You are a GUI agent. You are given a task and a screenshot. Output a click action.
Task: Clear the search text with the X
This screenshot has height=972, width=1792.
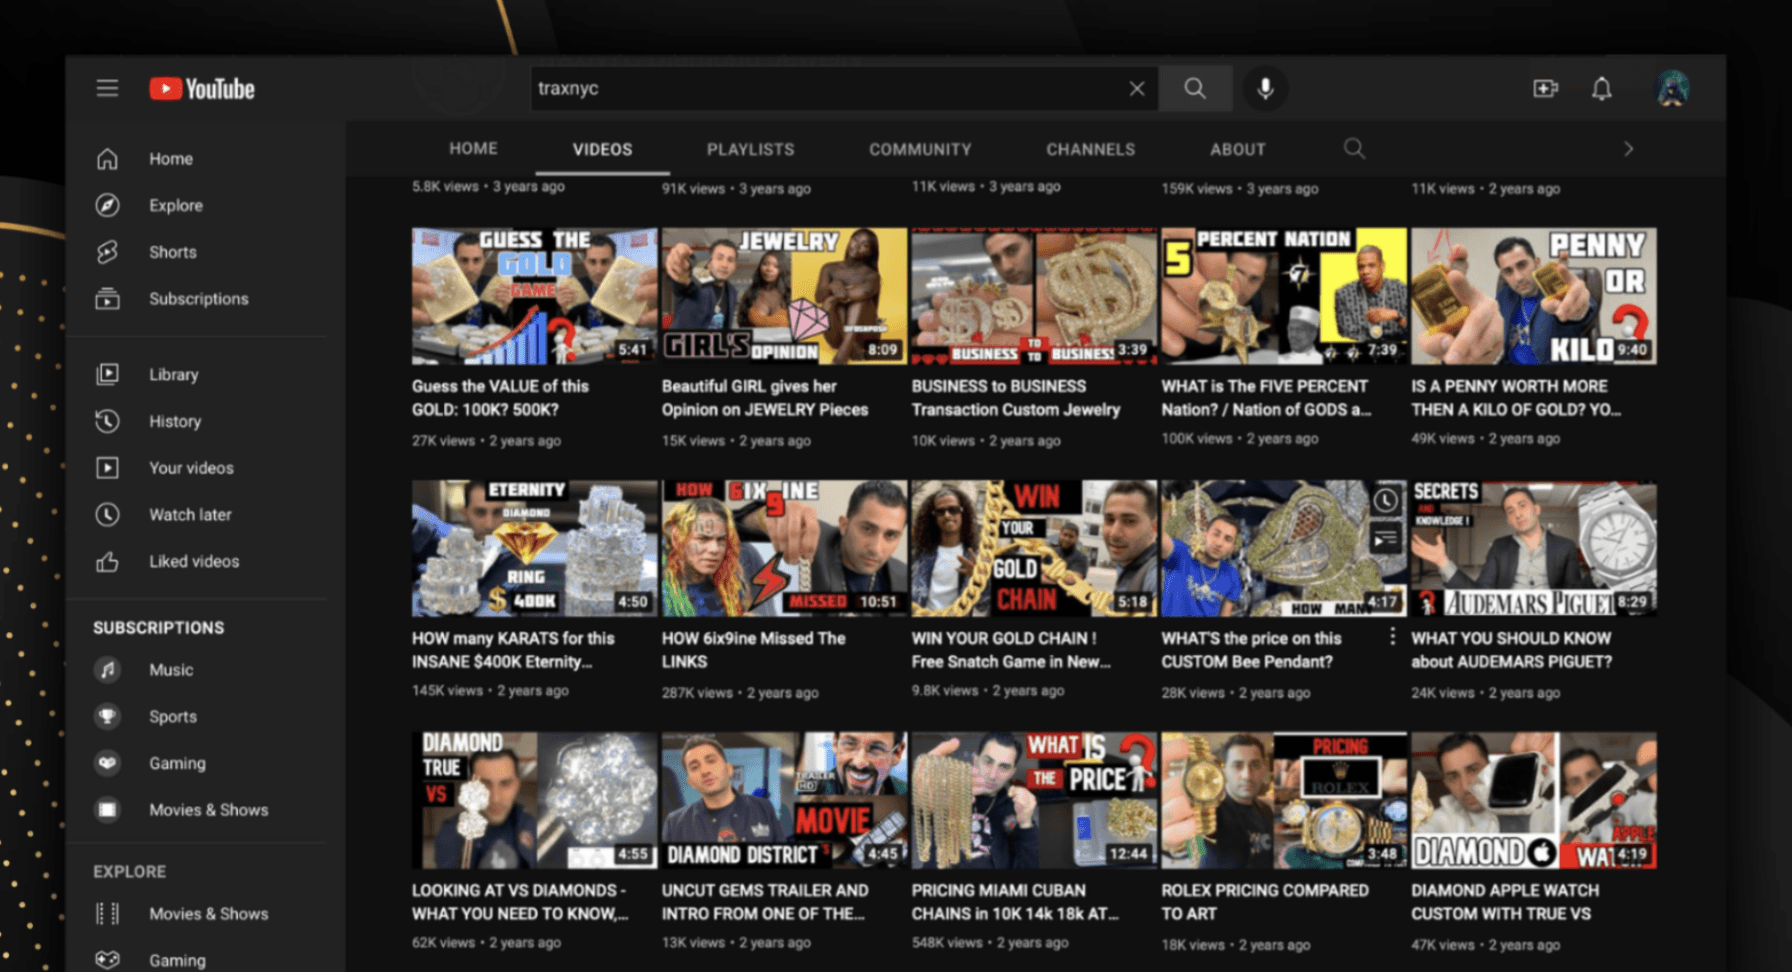pos(1137,88)
